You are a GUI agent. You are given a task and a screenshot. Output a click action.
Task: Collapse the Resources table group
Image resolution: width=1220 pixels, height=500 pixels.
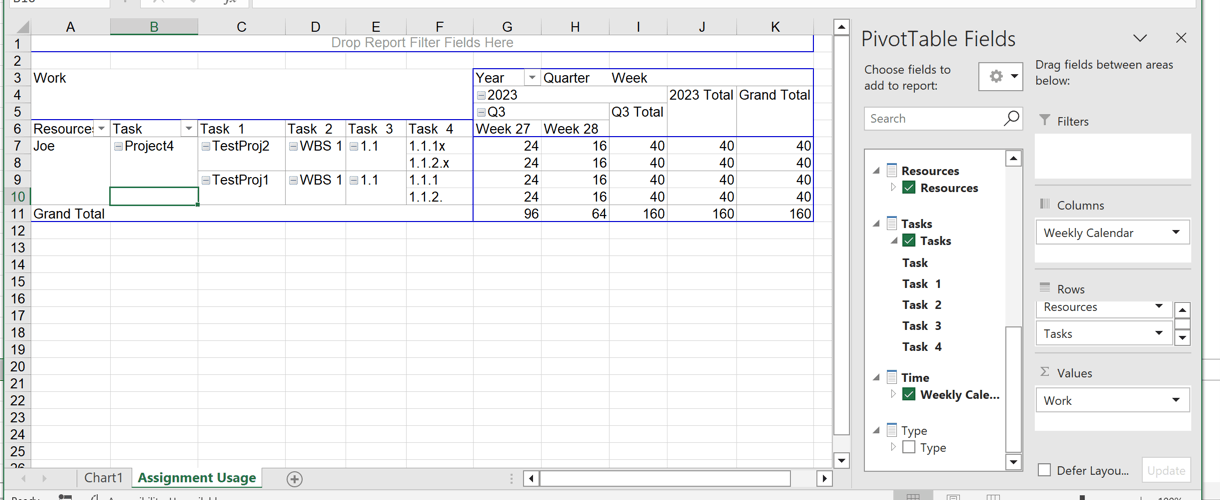877,170
